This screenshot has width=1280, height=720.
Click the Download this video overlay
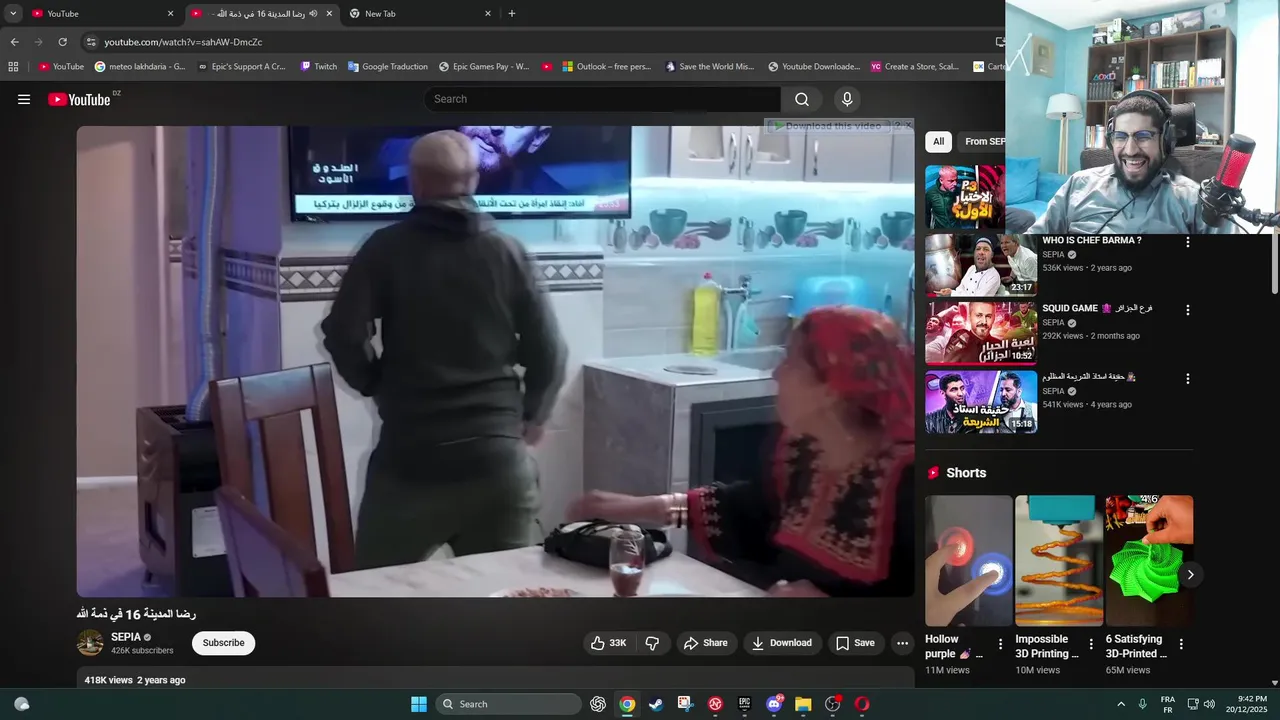coord(830,126)
